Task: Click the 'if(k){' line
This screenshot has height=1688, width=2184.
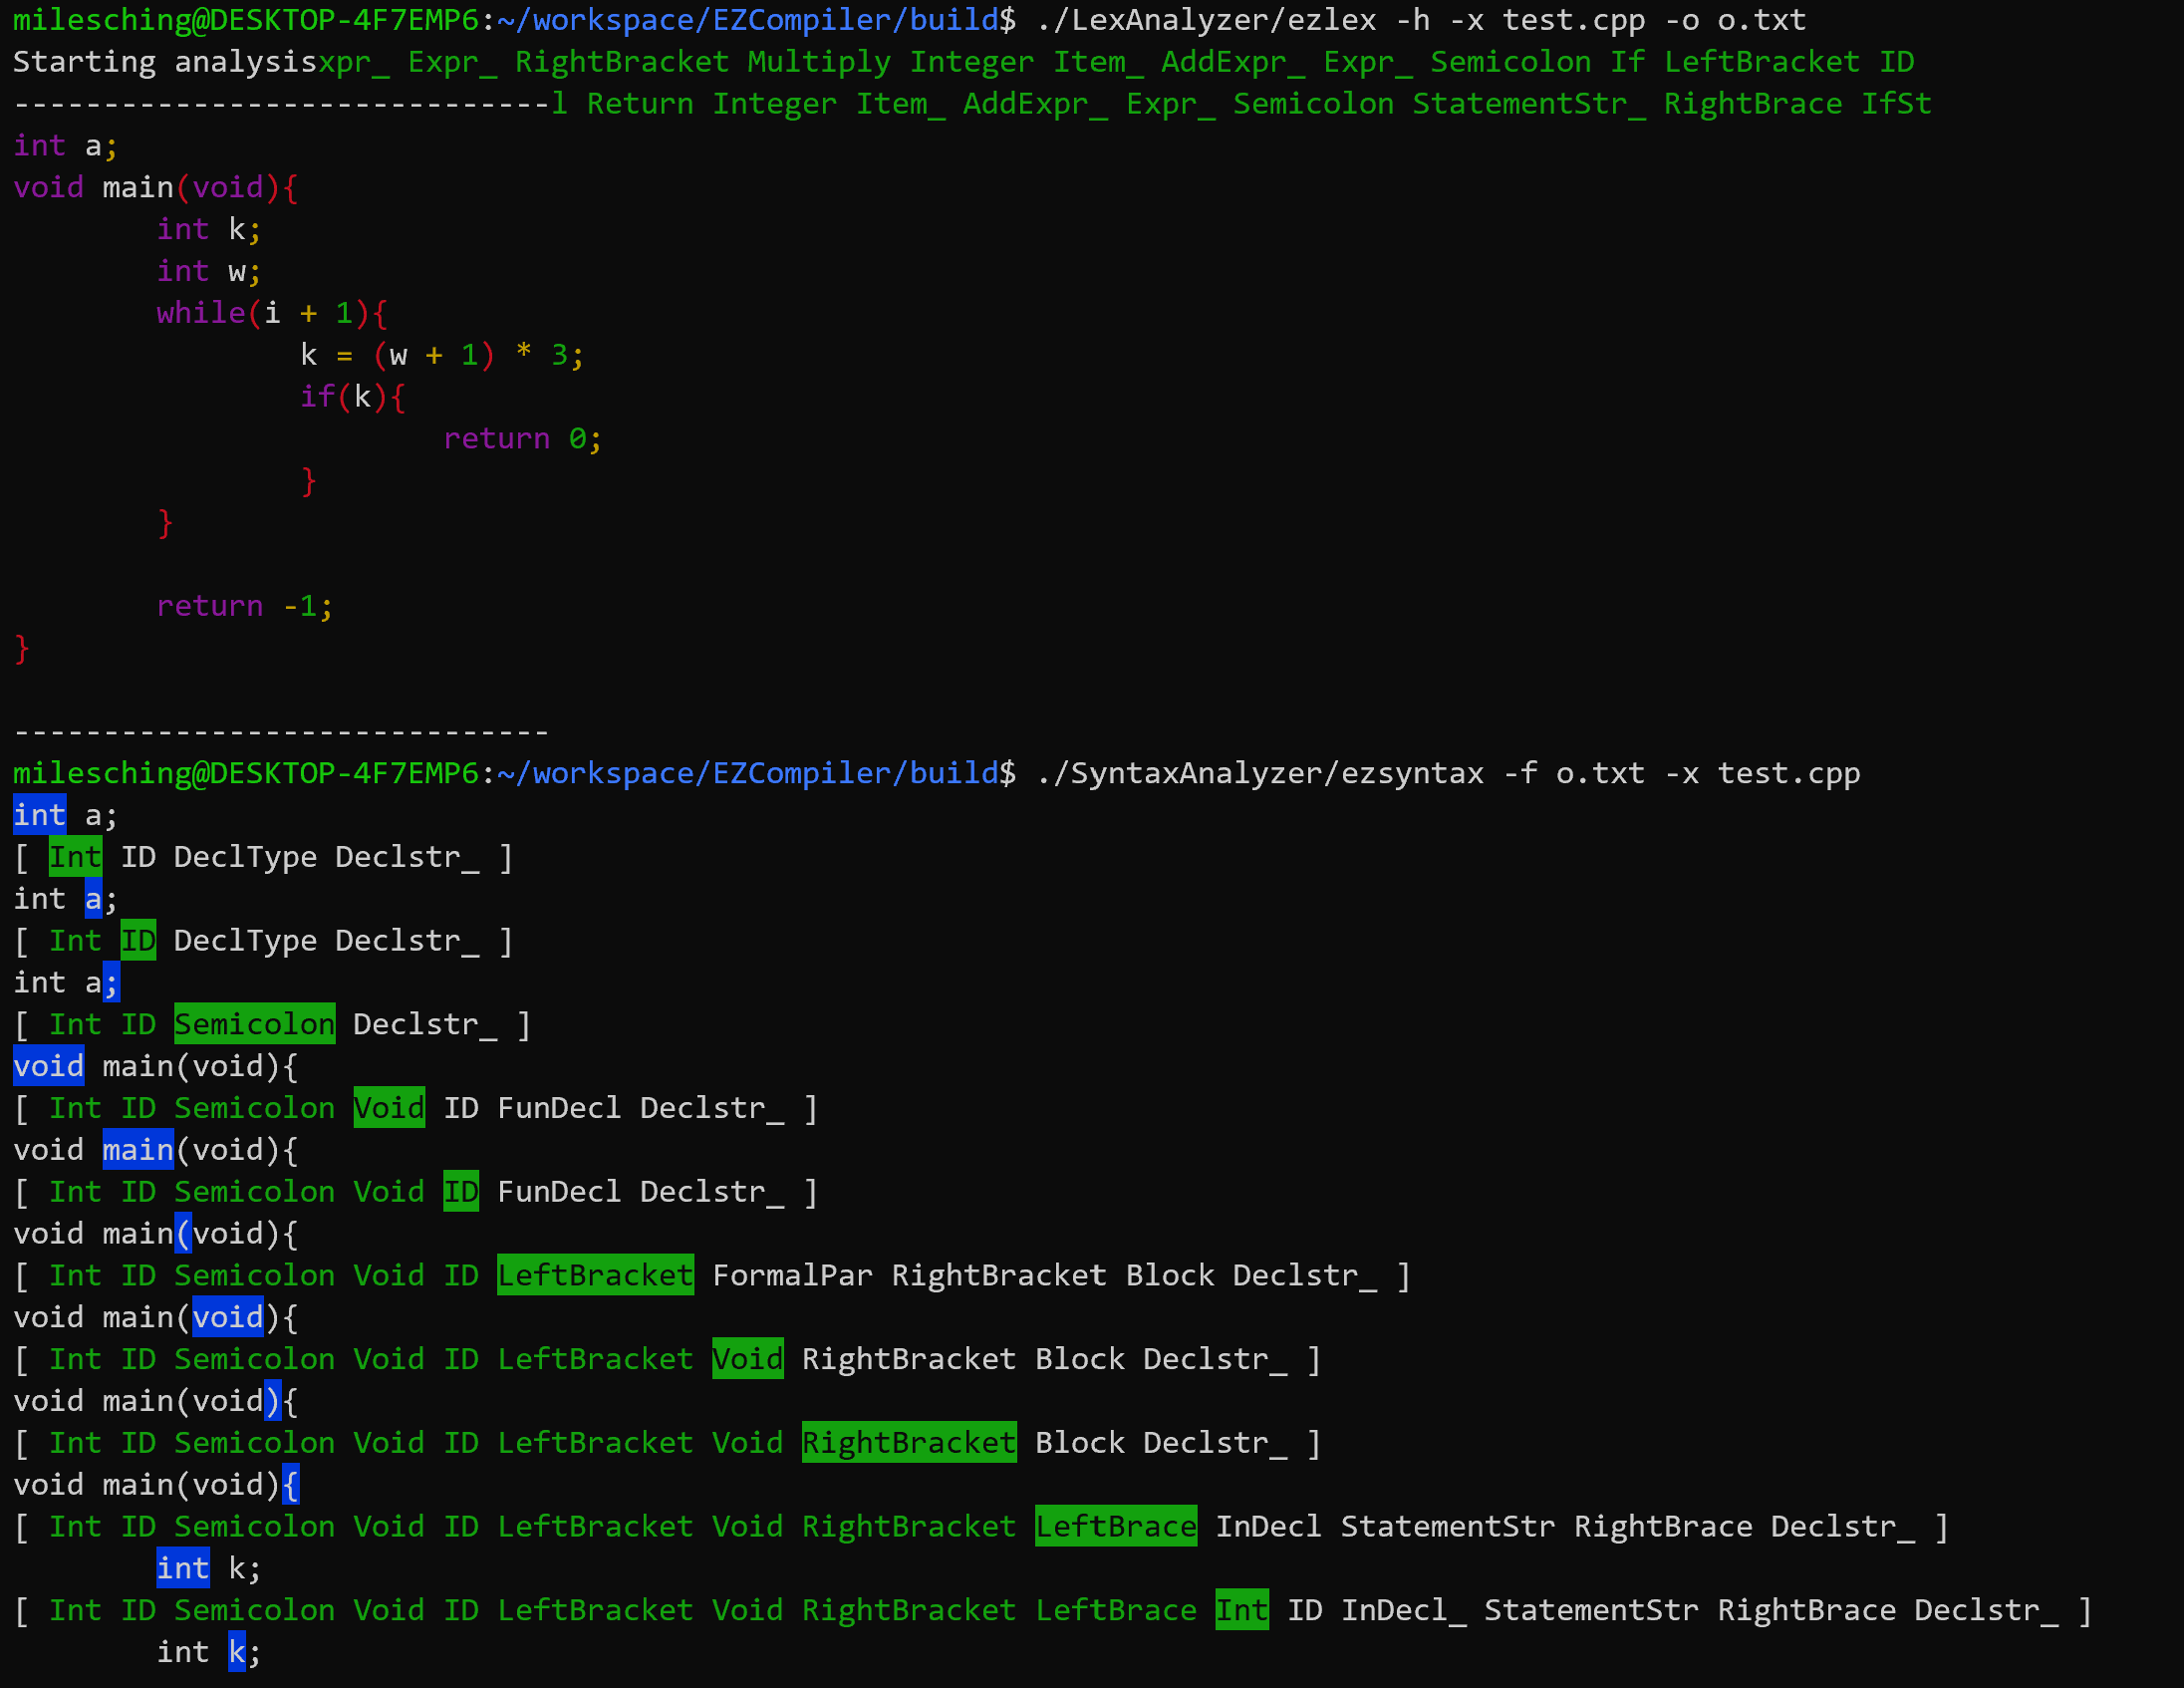Action: 352,397
